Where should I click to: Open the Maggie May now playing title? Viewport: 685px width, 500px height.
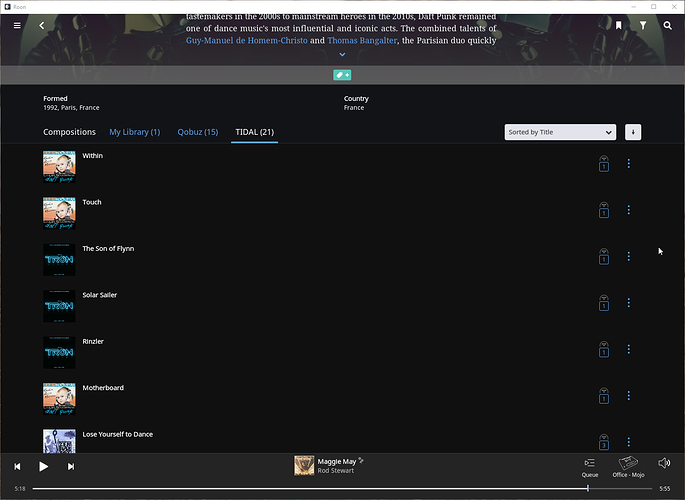tap(337, 462)
